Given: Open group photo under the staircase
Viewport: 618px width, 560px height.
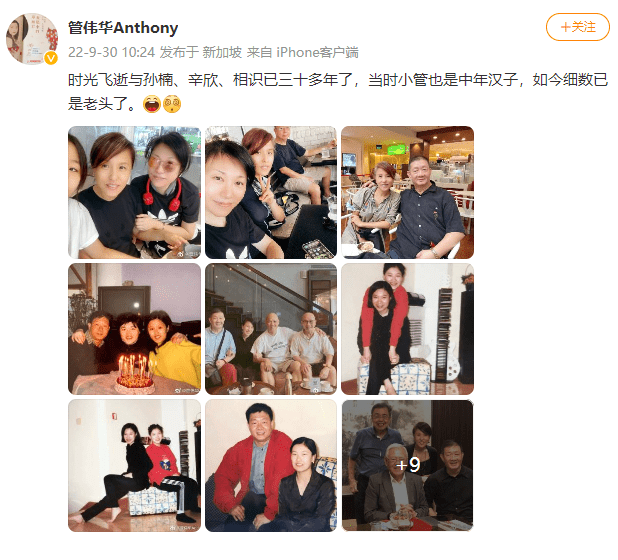Looking at the screenshot, I should 271,329.
